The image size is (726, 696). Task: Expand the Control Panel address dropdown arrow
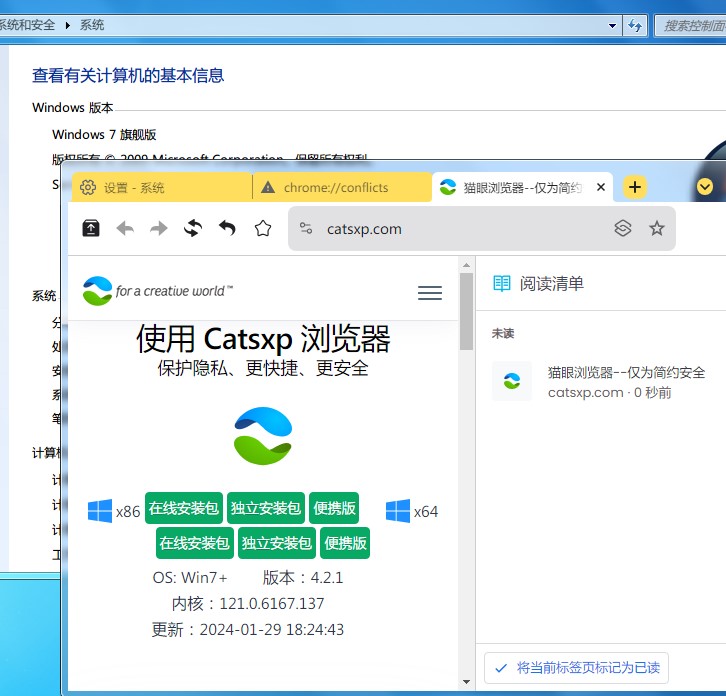click(612, 25)
